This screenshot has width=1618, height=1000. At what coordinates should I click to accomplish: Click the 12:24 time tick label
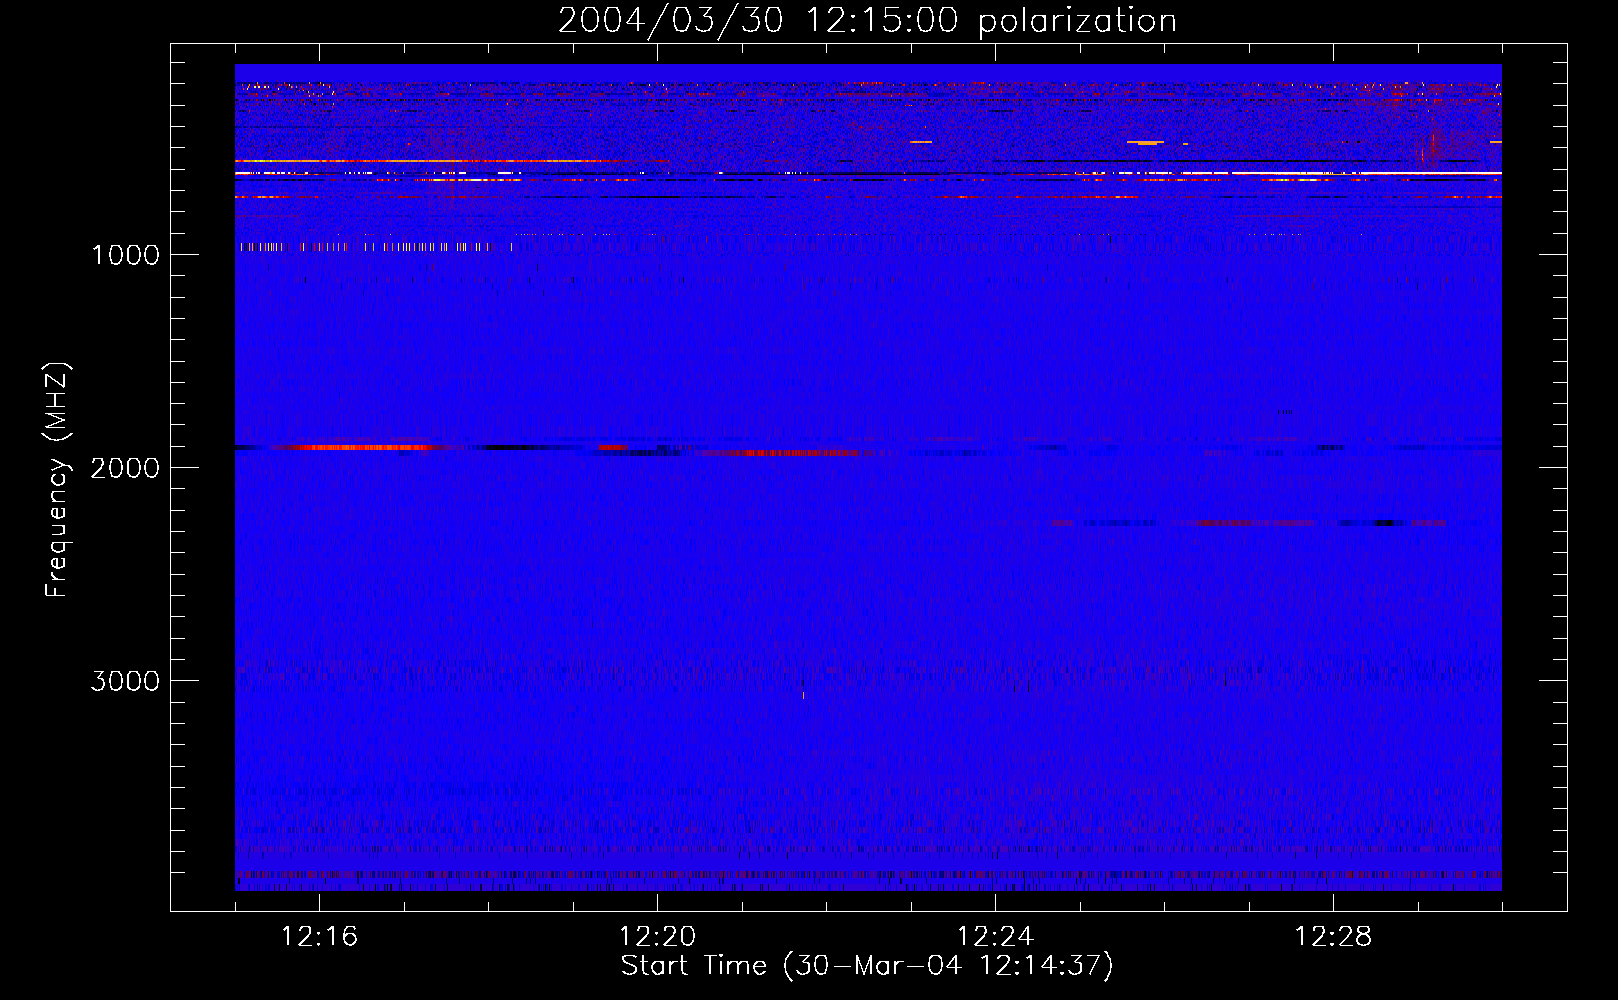pos(995,937)
